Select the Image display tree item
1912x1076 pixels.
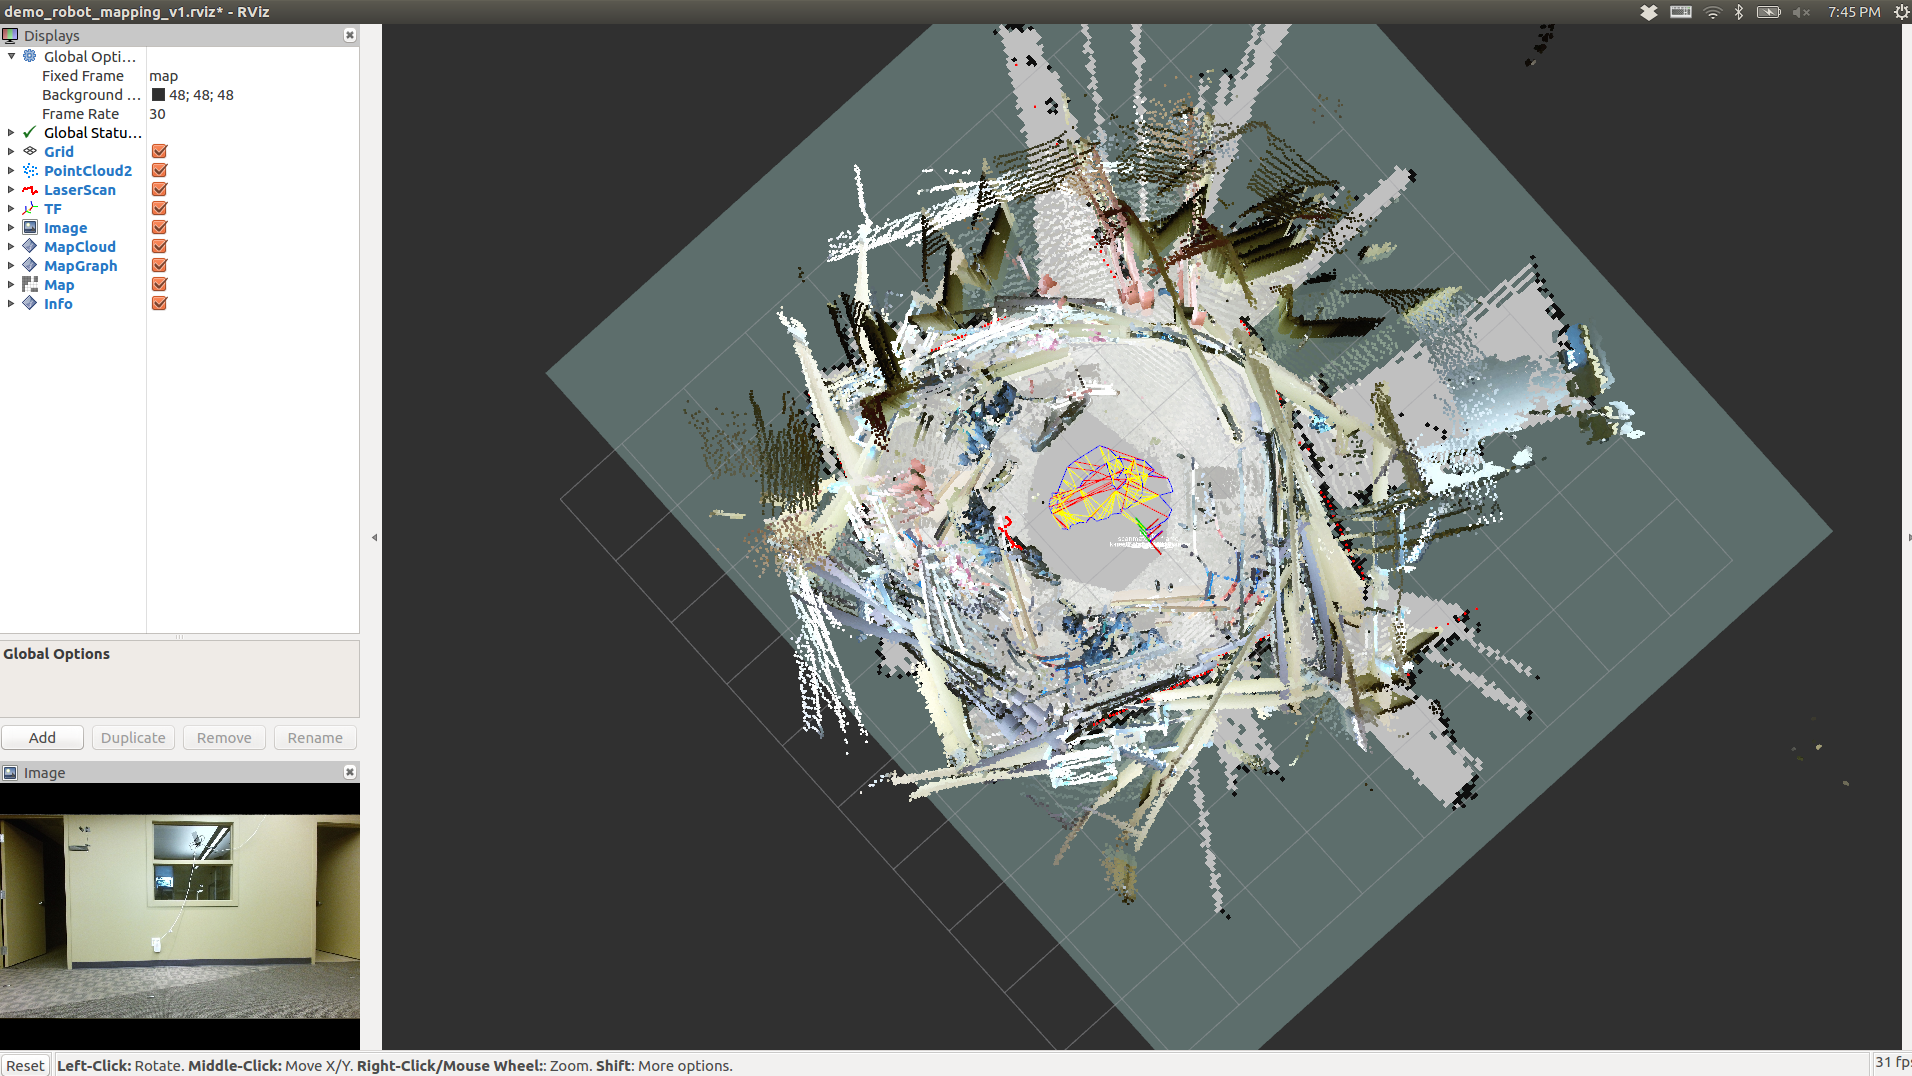point(65,227)
